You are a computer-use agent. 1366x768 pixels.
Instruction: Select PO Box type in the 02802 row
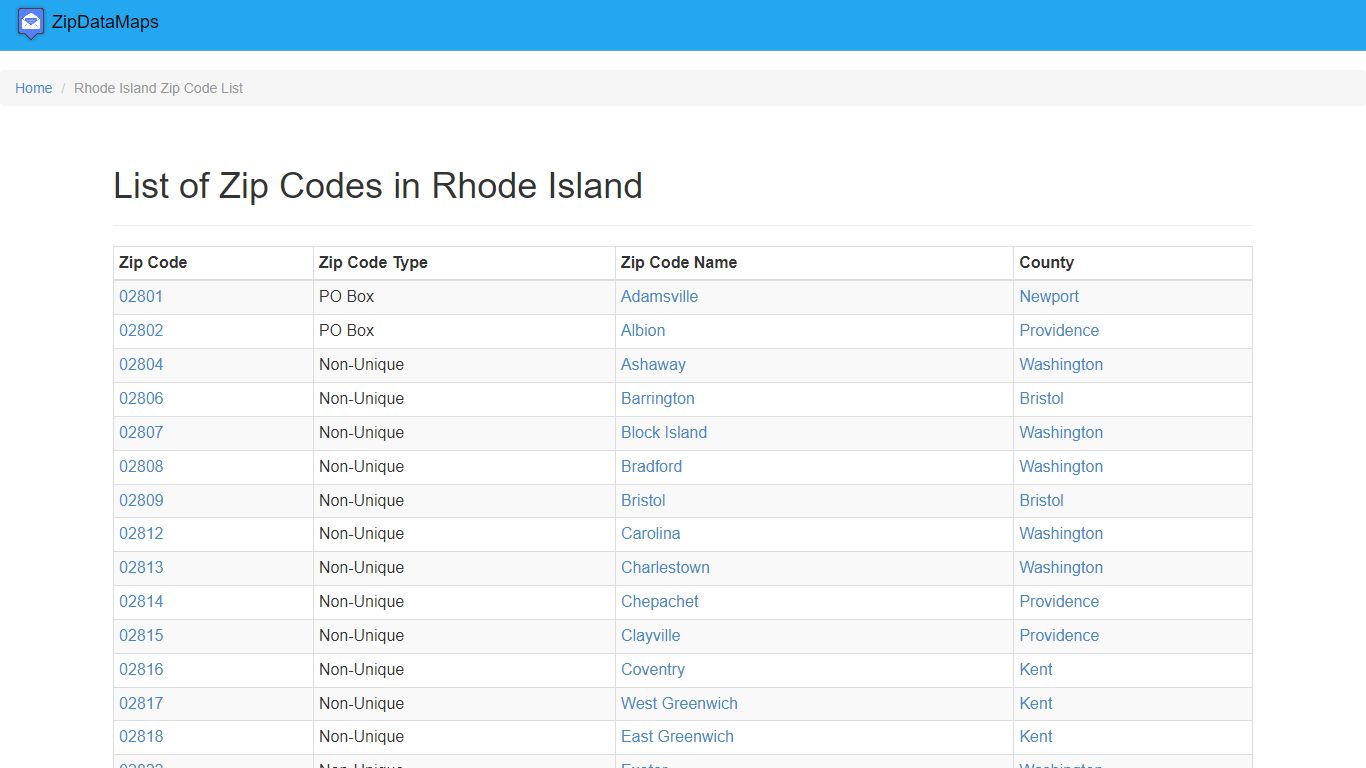[x=347, y=331]
